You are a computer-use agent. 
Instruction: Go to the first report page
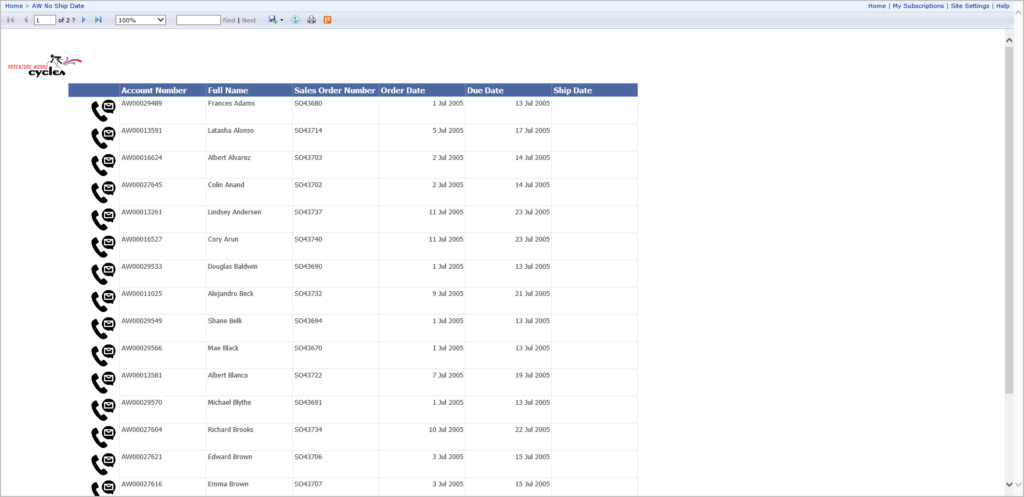tap(10, 20)
